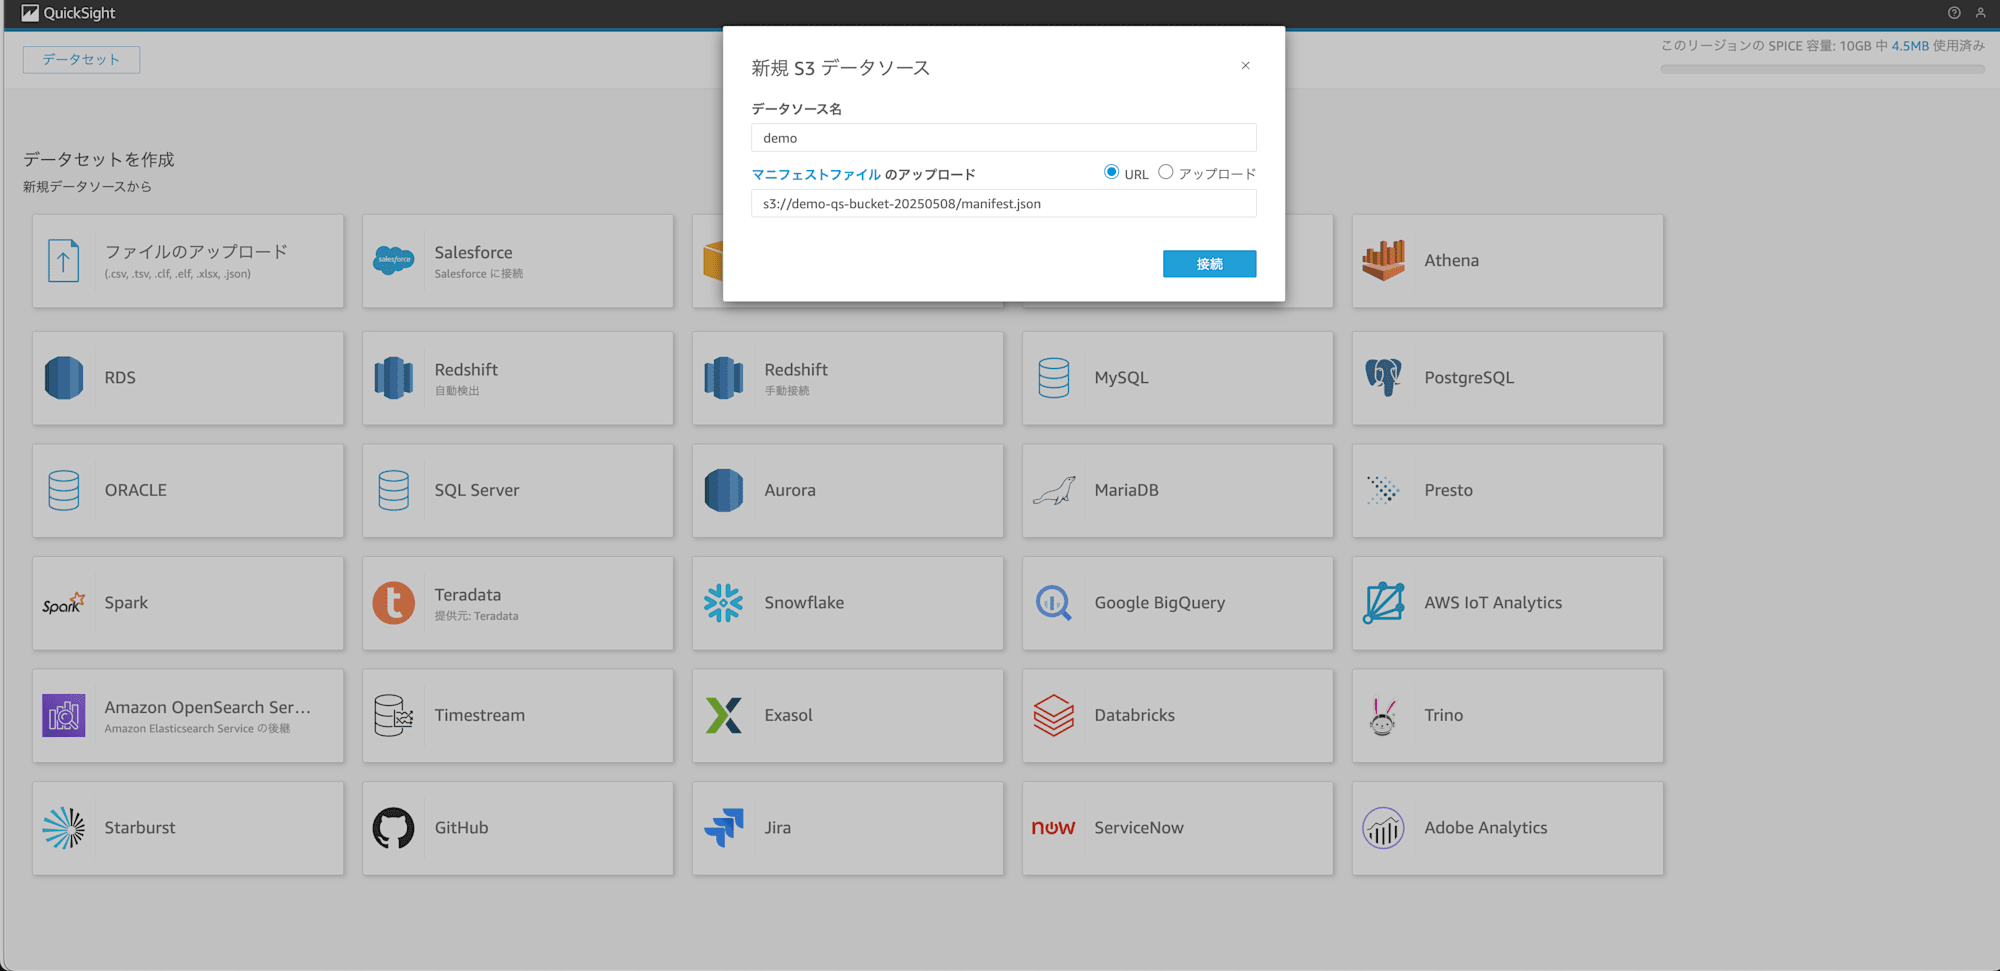The image size is (2000, 971).
Task: Select the Salesforce cloud icon
Action: pos(393,260)
